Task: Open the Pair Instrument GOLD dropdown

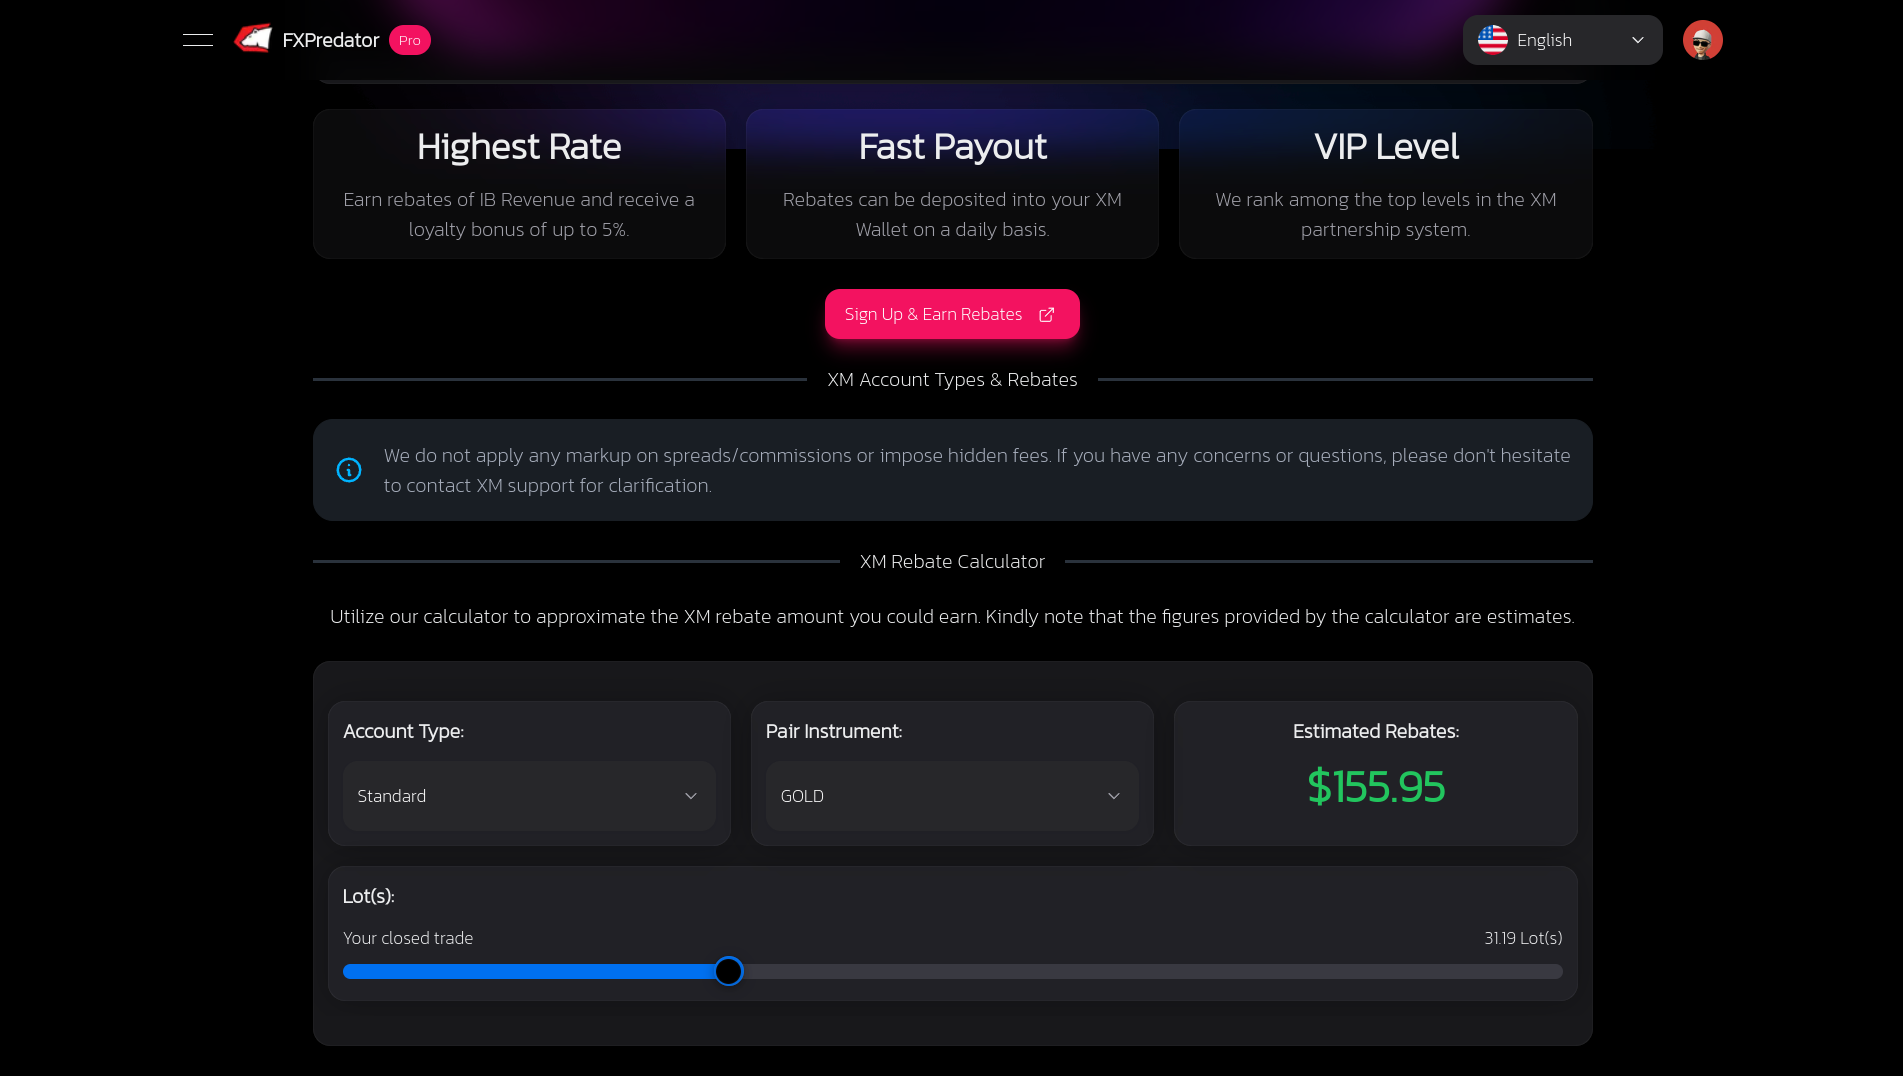Action: tap(952, 796)
